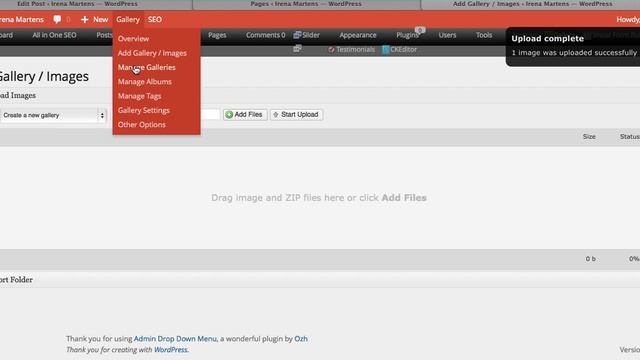Select Manage Tags menu entry
640x360 pixels.
[140, 96]
